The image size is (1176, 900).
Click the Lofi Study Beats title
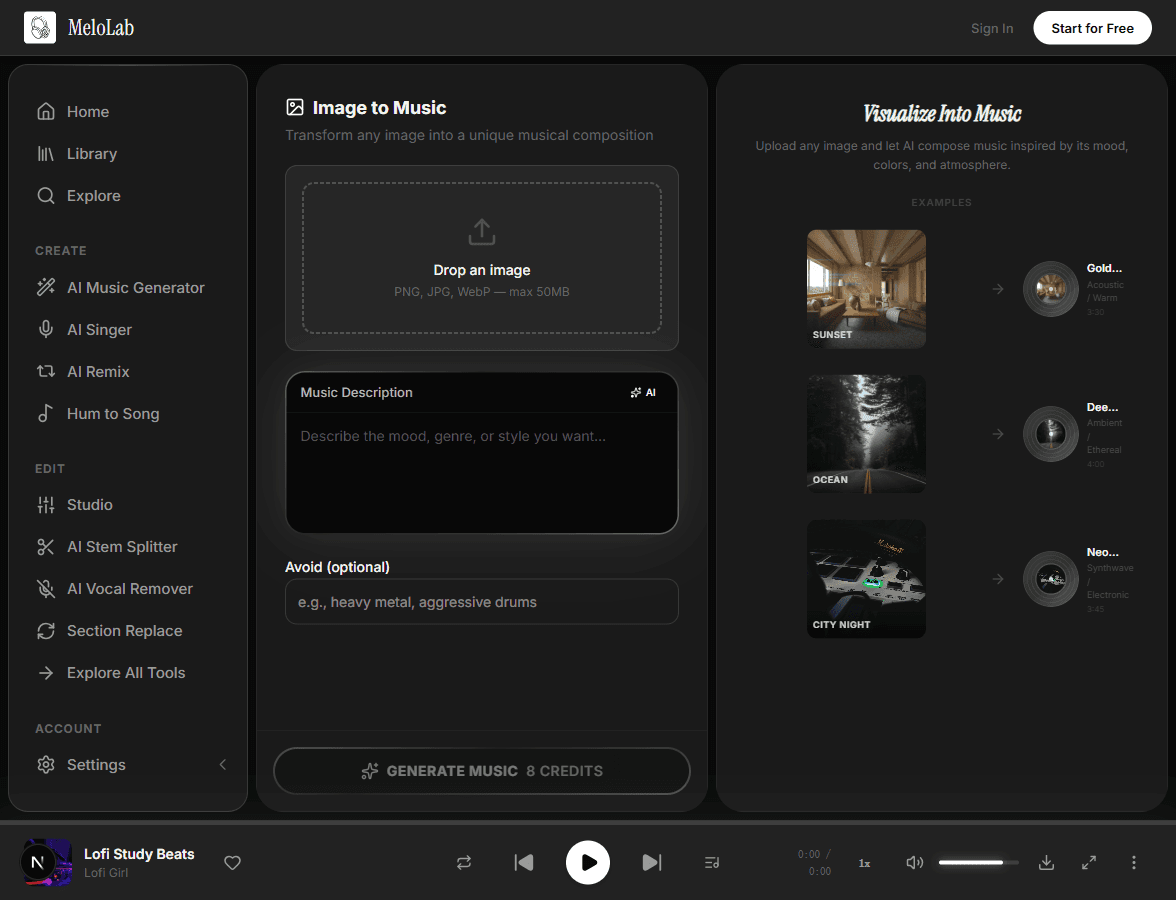point(139,854)
